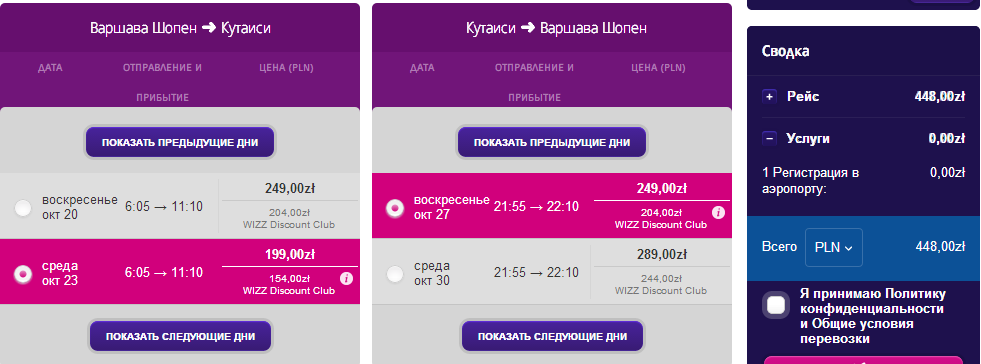Click the Сводка summary heading

(x=785, y=51)
